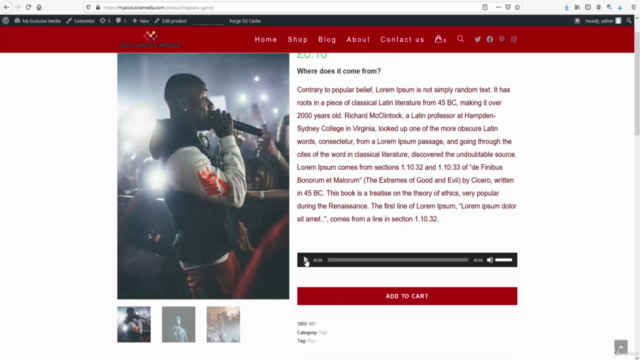Open the New item in the admin bar

[140, 21]
